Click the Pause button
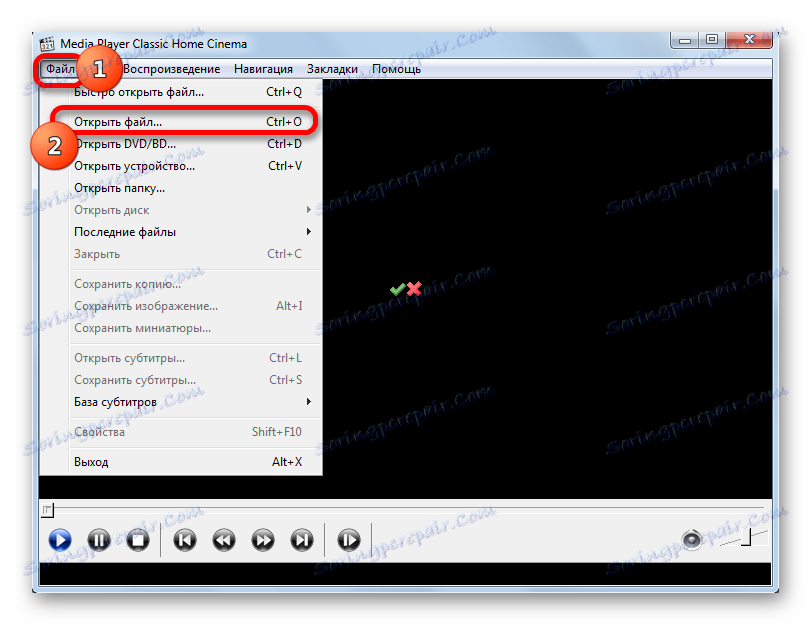Viewport: 811px width, 625px height. coord(99,540)
